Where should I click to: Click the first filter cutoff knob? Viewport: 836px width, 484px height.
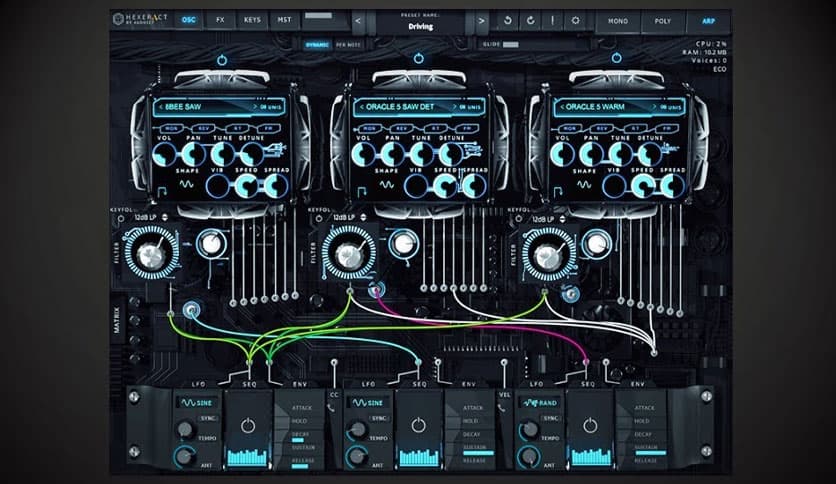(x=151, y=254)
